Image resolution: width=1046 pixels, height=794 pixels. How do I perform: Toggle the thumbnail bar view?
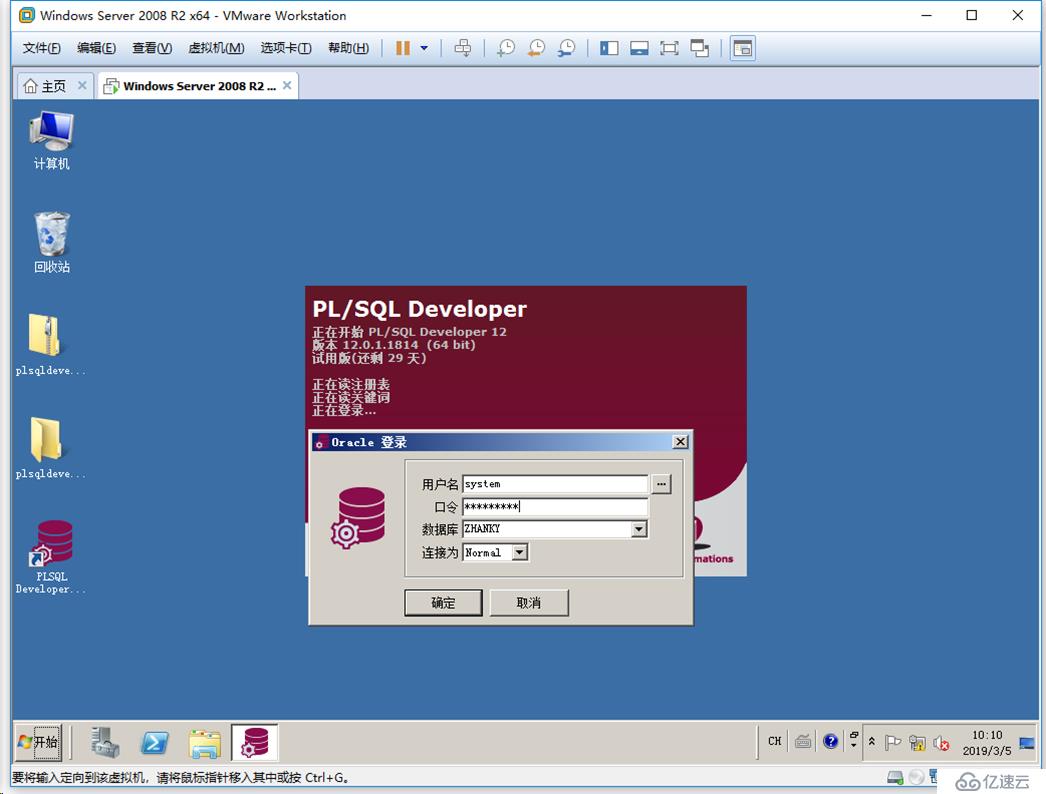point(639,48)
